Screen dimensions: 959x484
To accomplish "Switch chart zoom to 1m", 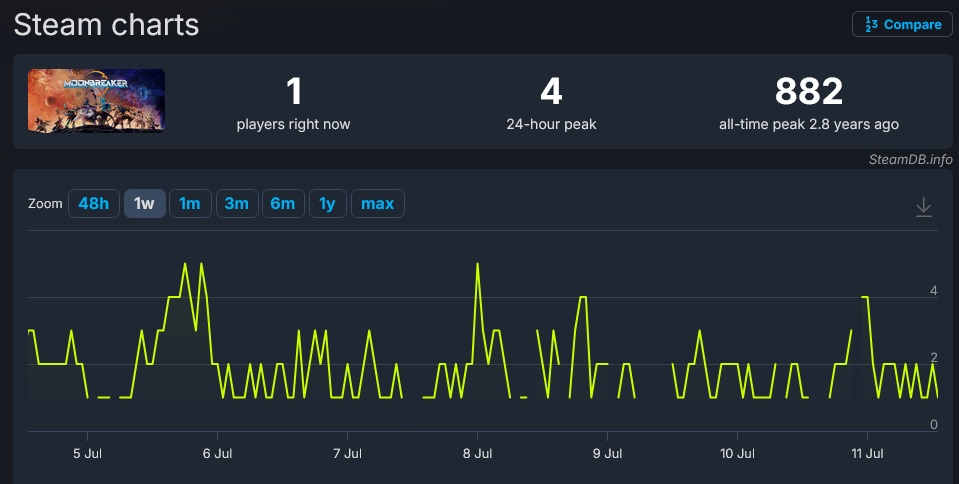I will (190, 204).
